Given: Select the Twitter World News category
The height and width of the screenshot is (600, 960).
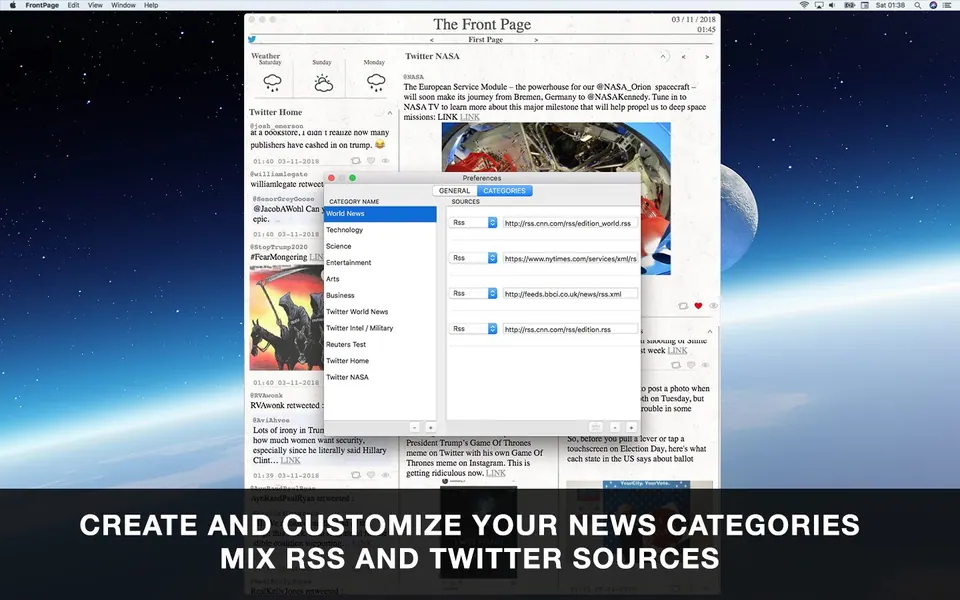Looking at the screenshot, I should [x=380, y=312].
